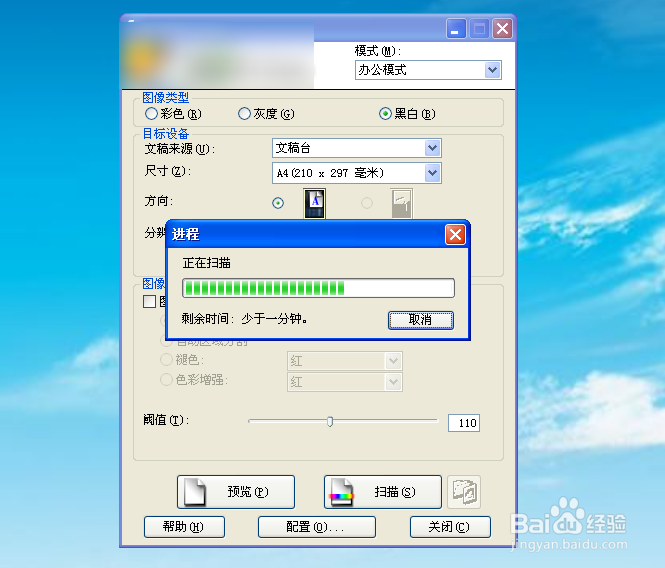Click 关闭 to close the scanner window
Viewport: 665px width, 568px height.
(450, 527)
